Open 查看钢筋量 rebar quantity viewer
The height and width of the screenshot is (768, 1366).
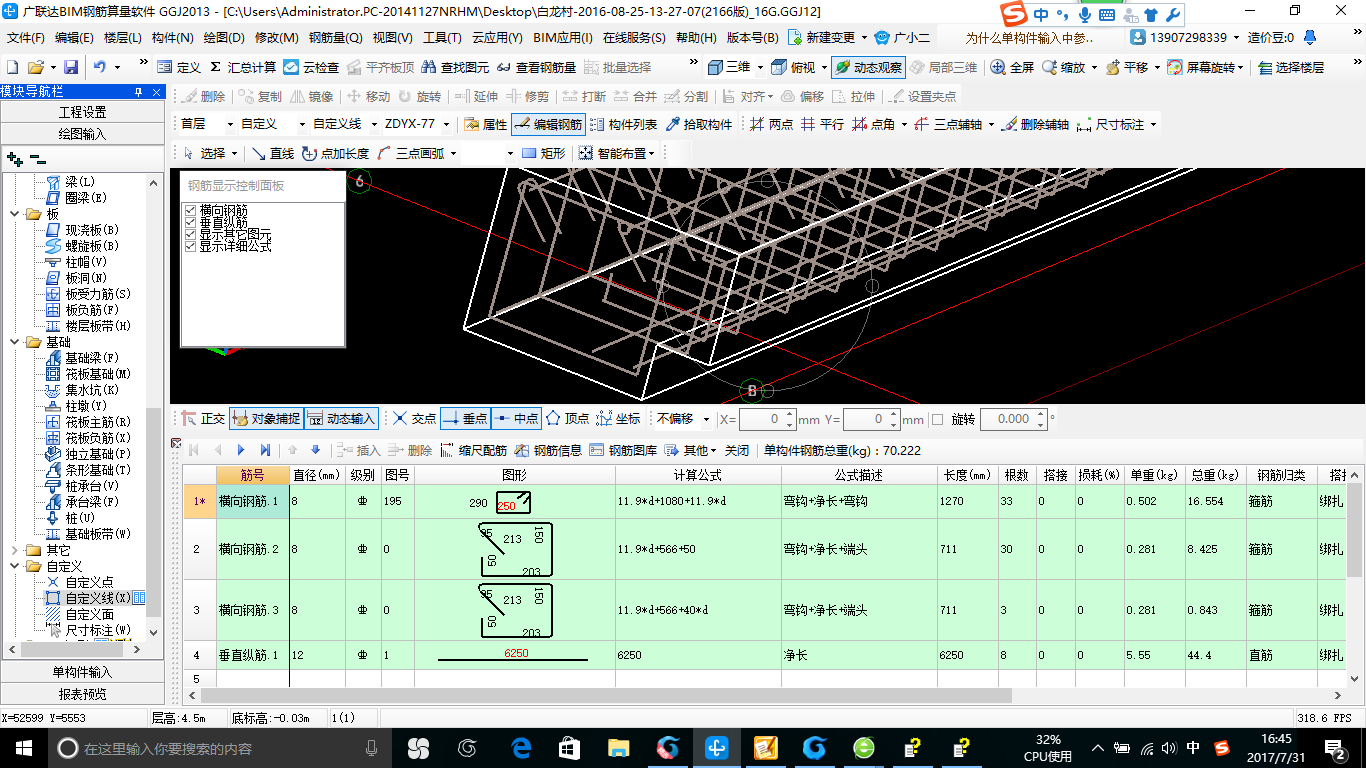(536, 67)
